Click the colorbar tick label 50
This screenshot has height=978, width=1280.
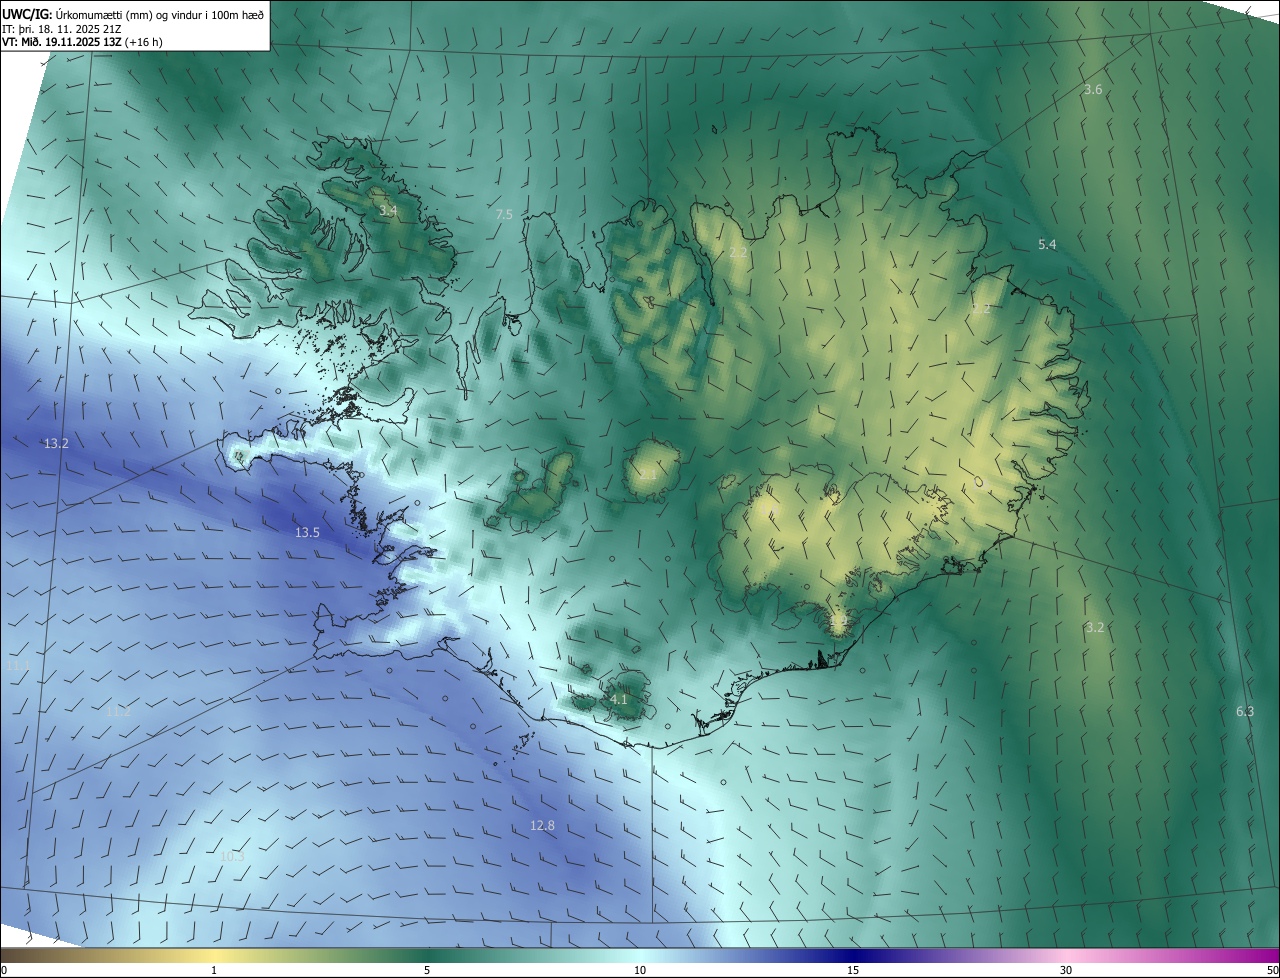click(1272, 970)
